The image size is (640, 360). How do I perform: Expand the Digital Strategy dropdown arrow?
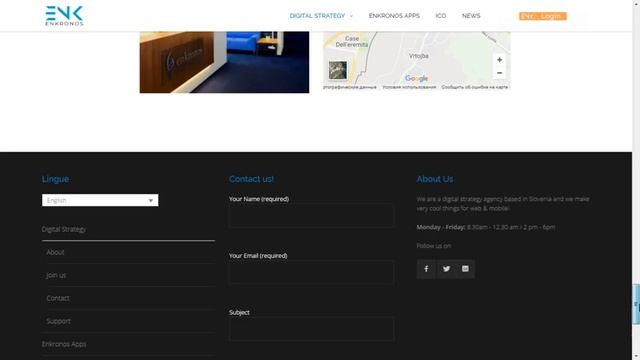(x=351, y=16)
